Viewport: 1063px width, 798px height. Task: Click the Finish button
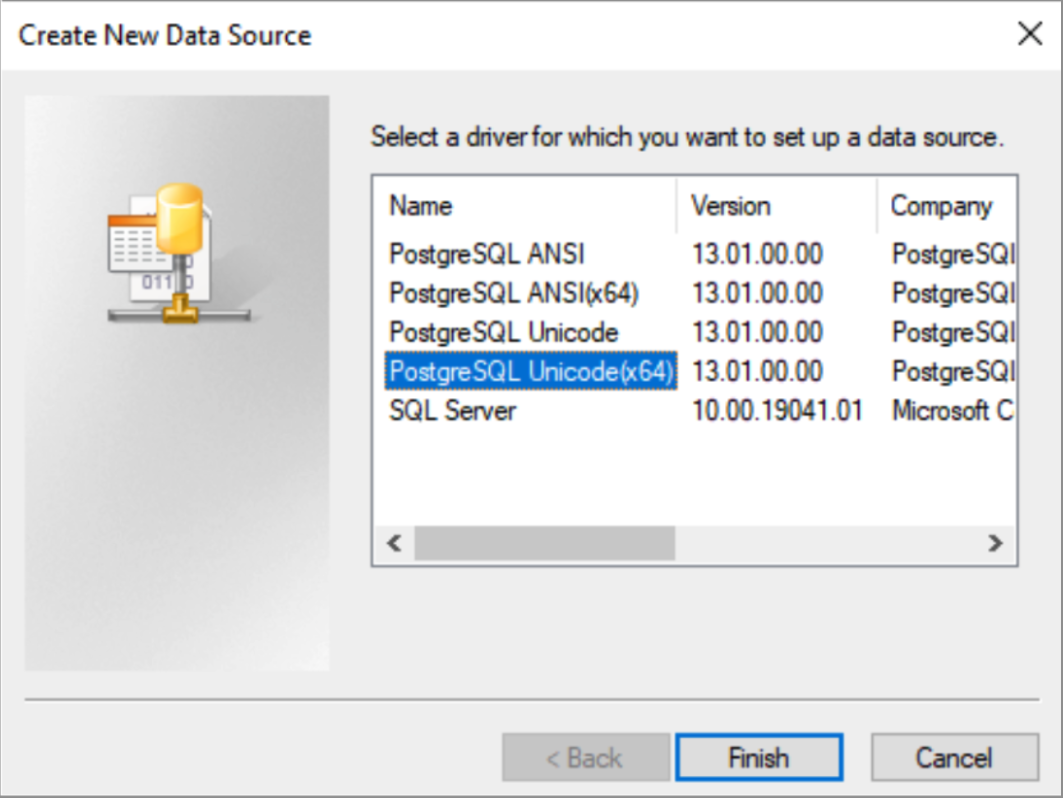758,759
